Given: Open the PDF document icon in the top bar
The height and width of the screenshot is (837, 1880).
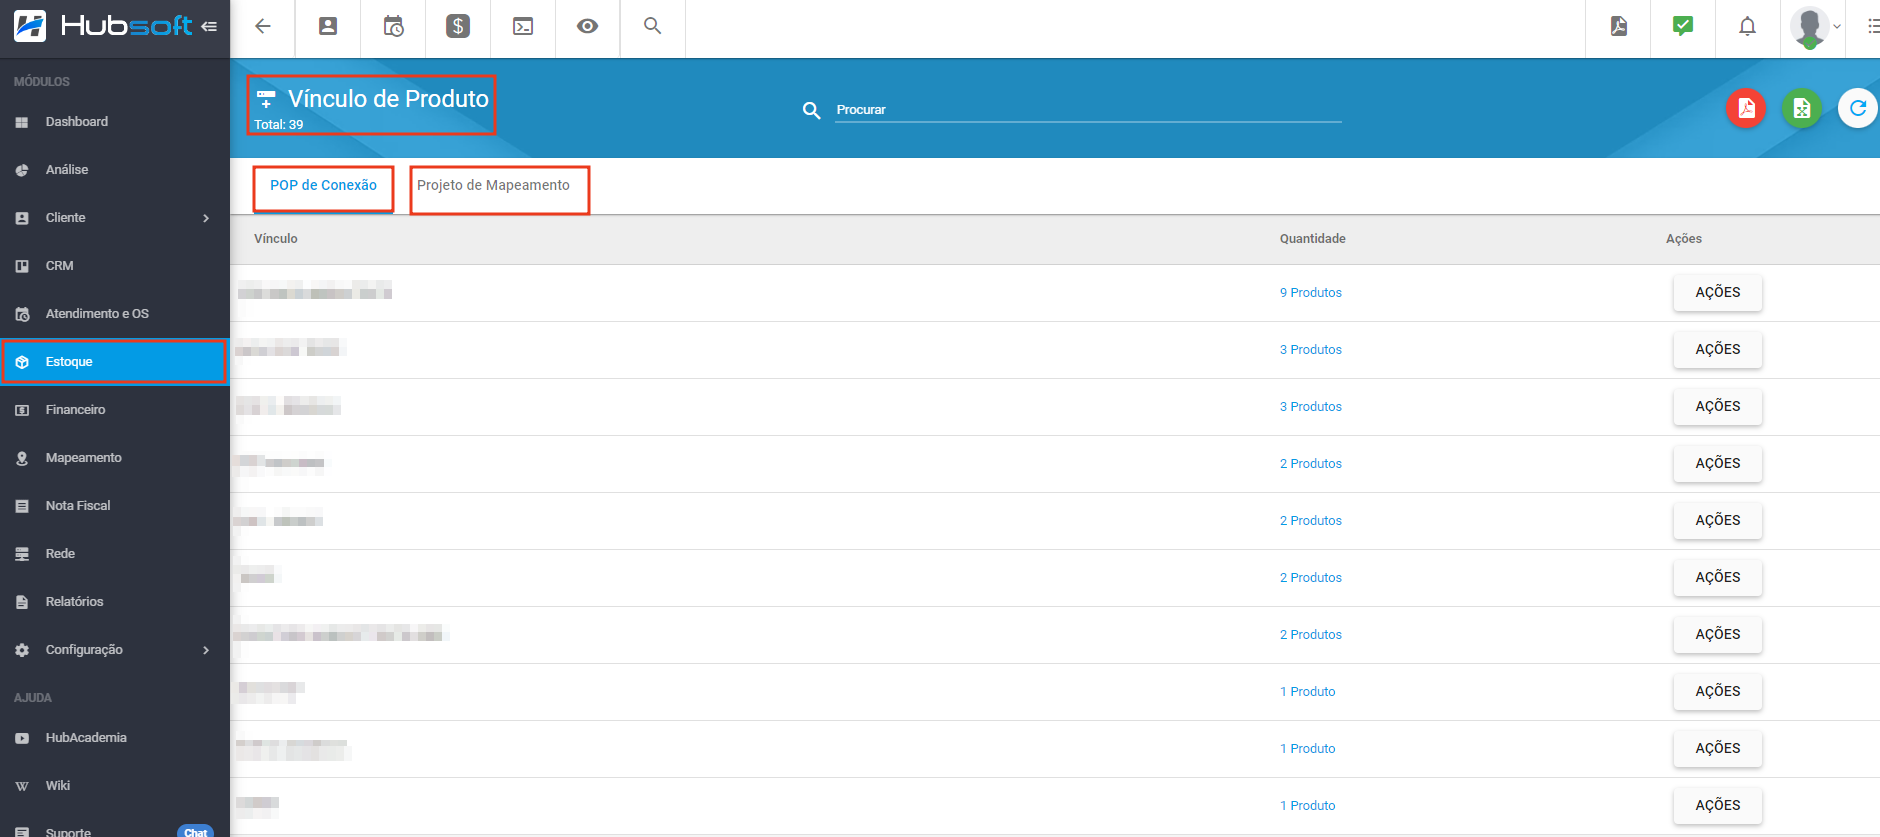Looking at the screenshot, I should (1619, 26).
